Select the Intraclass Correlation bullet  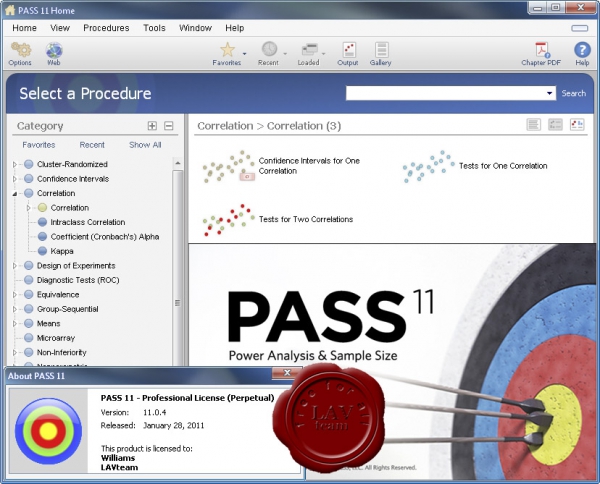[42, 222]
